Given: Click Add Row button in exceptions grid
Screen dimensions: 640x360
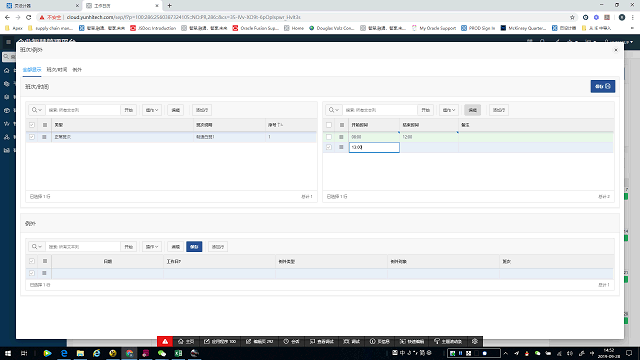Looking at the screenshot, I should click(x=218, y=247).
